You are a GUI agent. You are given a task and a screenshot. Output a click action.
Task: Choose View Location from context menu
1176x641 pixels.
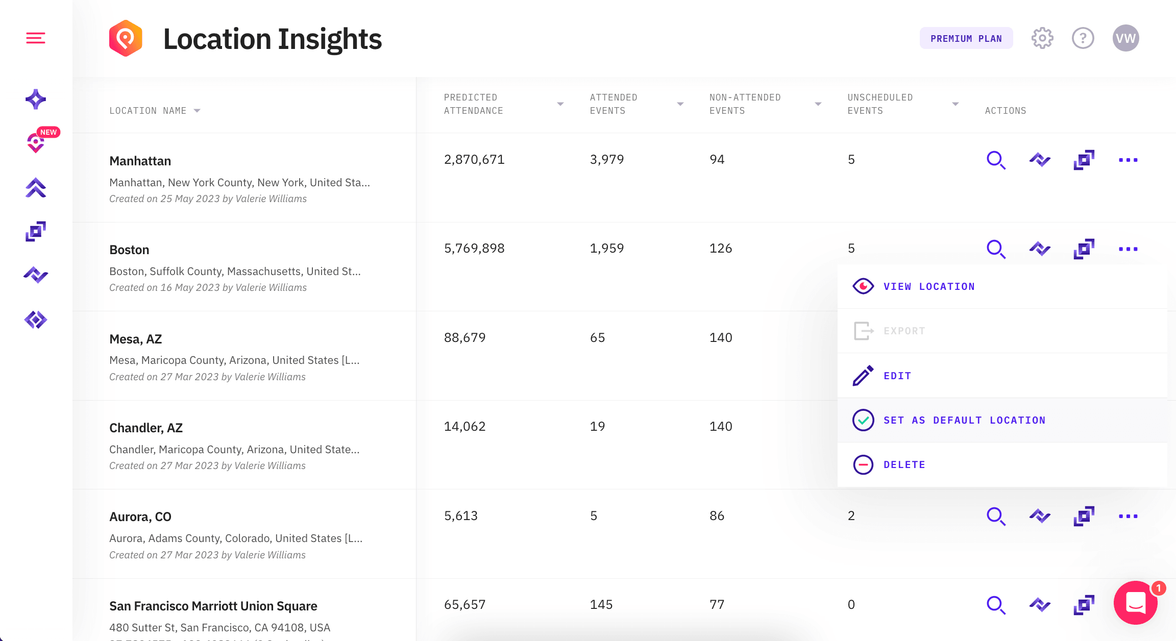click(928, 286)
